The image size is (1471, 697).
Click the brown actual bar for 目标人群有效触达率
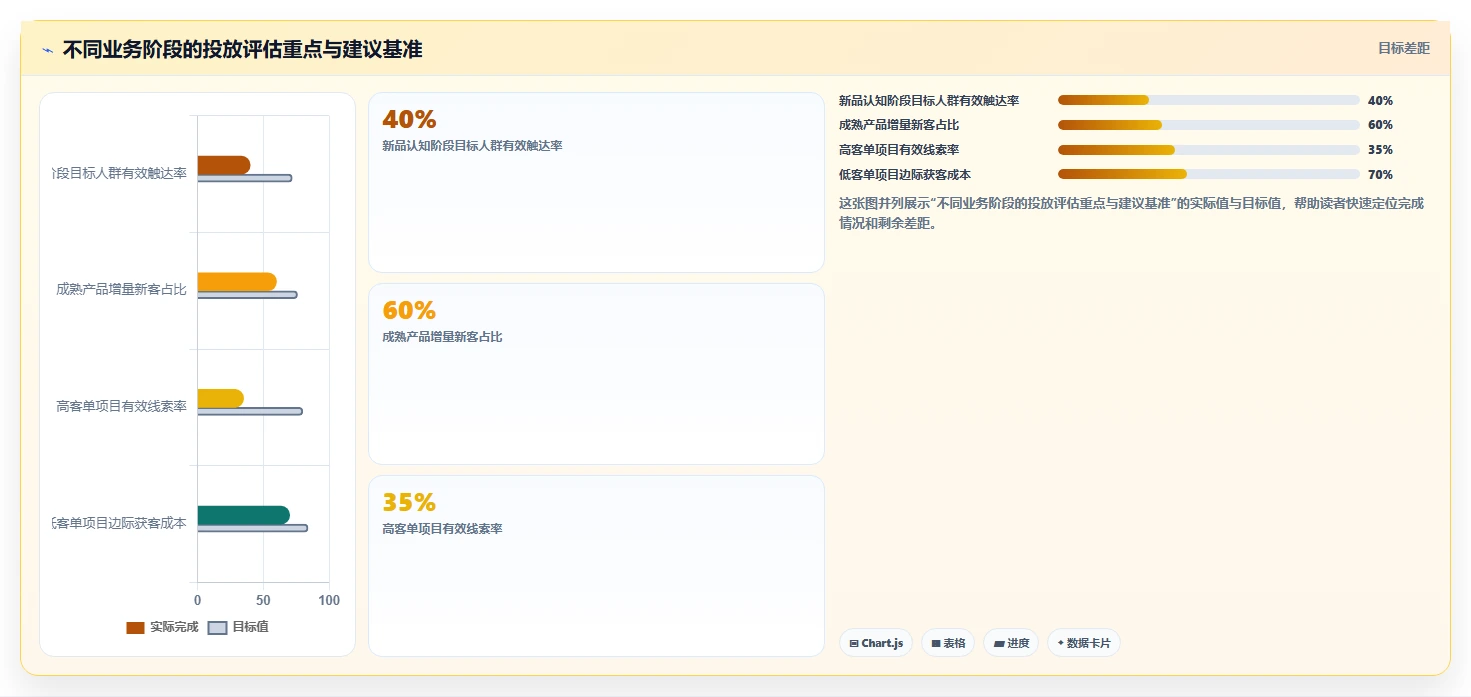click(224, 165)
